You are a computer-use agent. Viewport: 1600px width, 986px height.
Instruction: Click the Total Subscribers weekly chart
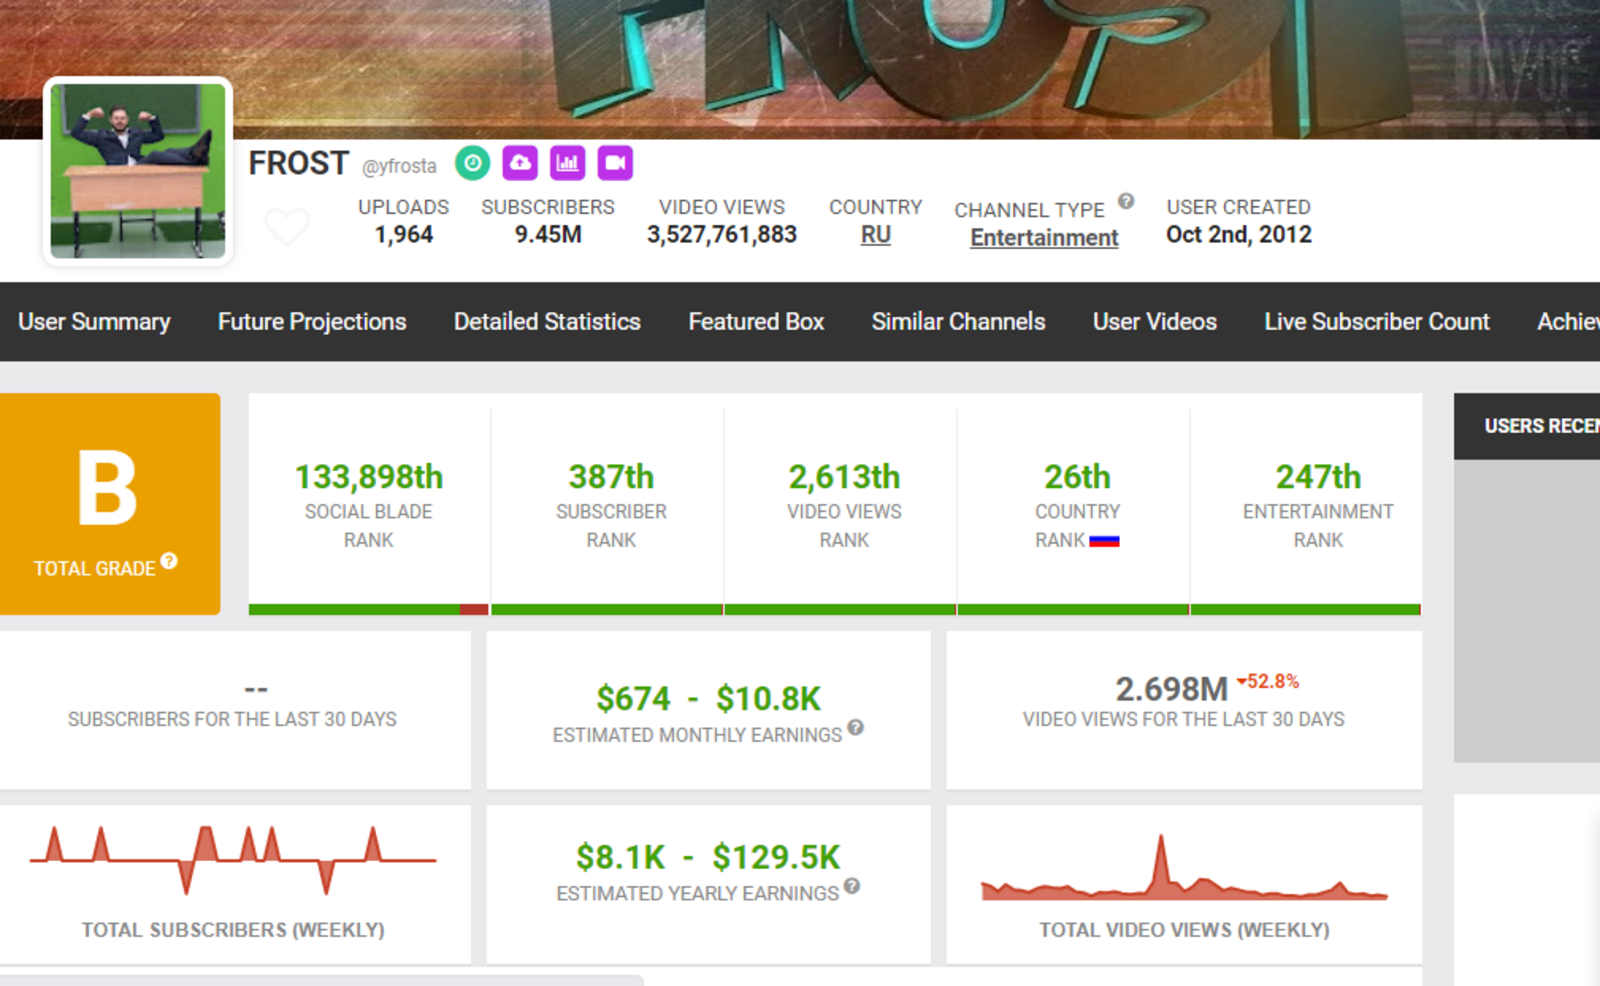click(233, 859)
